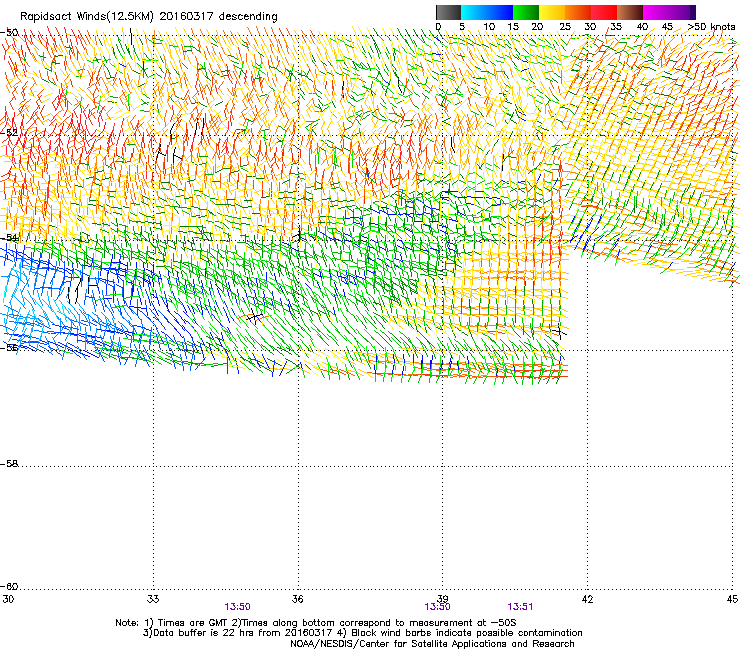Click the "45" longitude axis label

(x=732, y=599)
